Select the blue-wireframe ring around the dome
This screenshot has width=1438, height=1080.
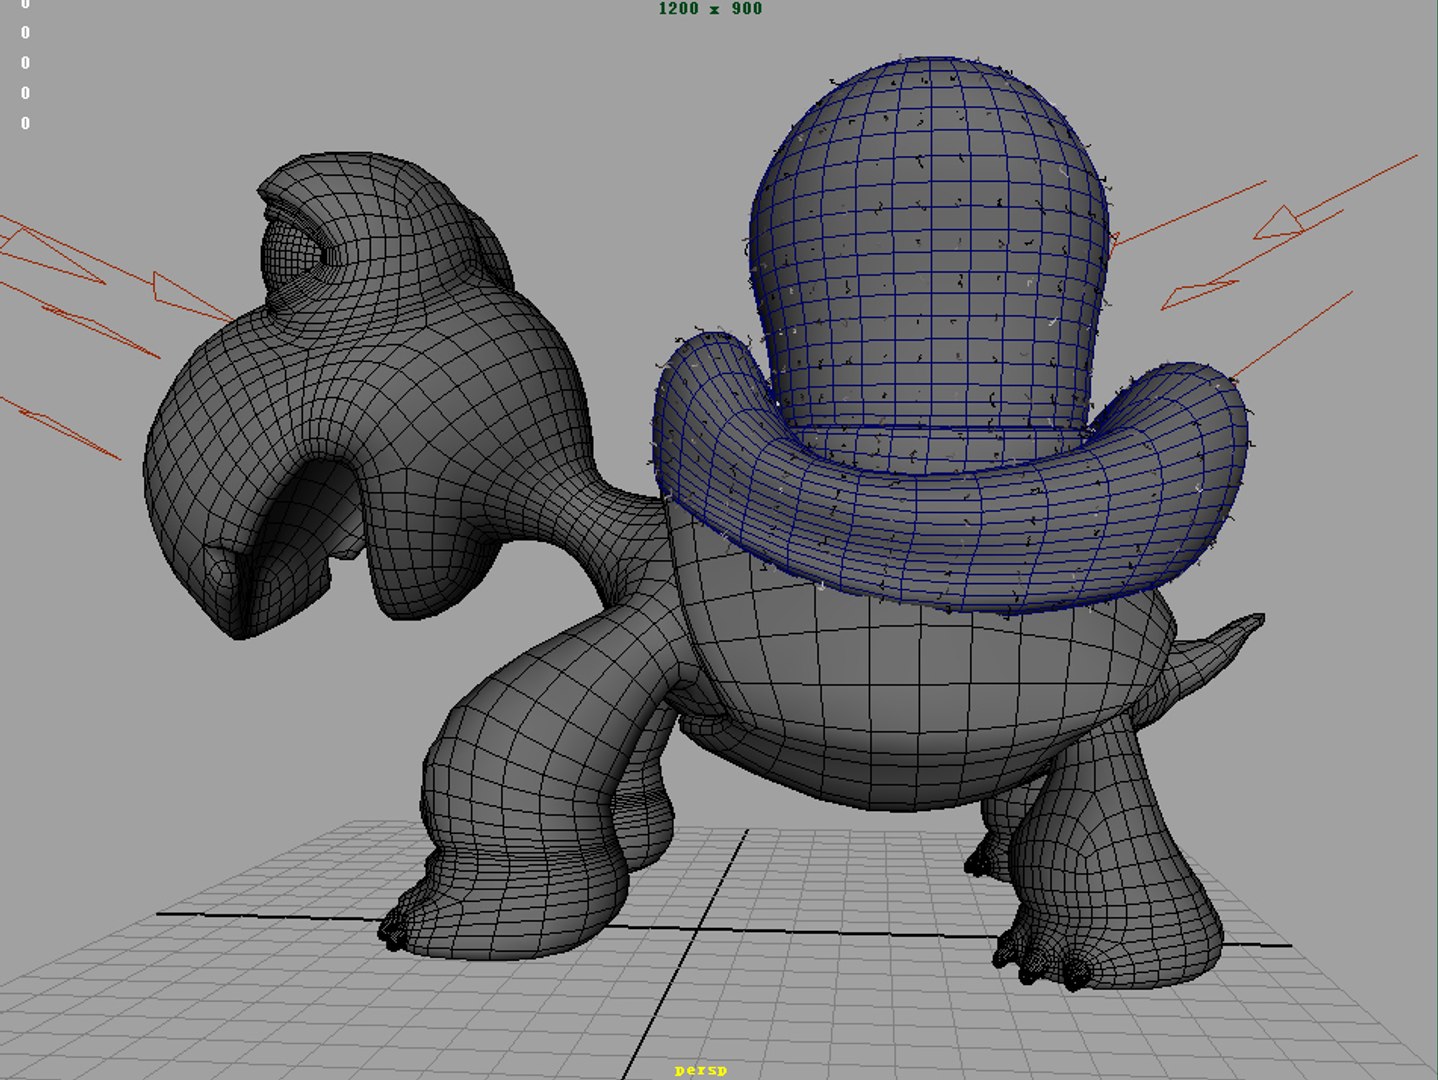point(950,520)
